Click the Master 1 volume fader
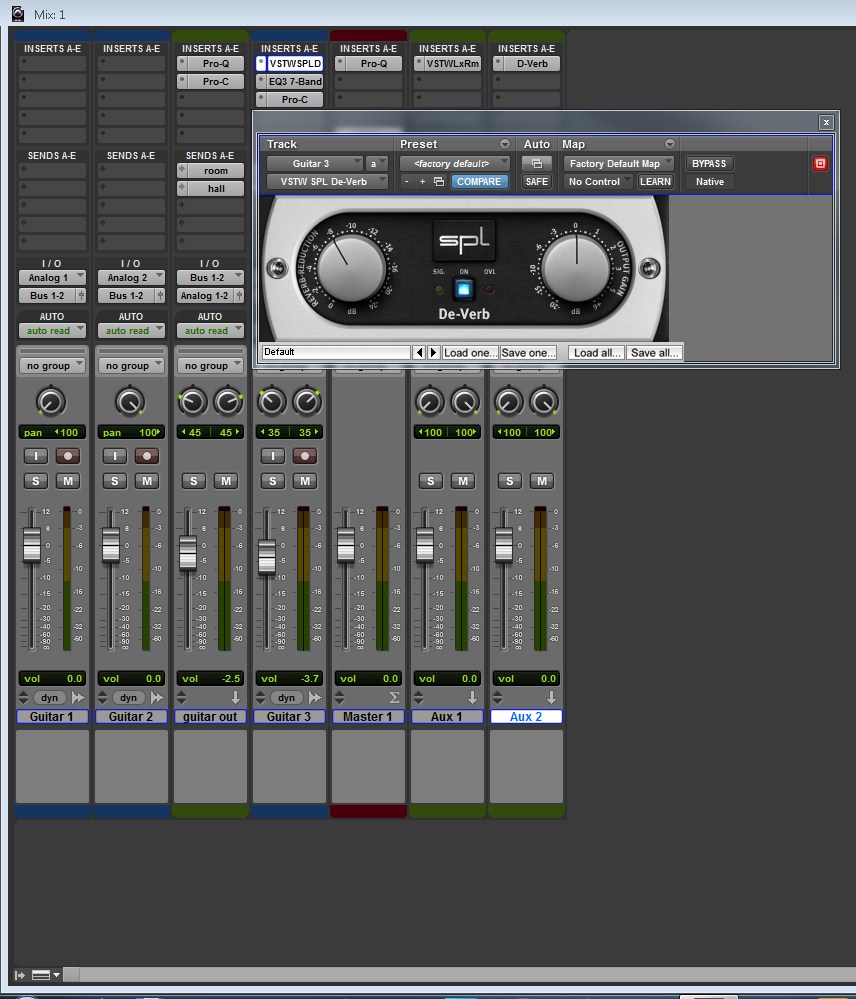856x999 pixels. pos(346,545)
